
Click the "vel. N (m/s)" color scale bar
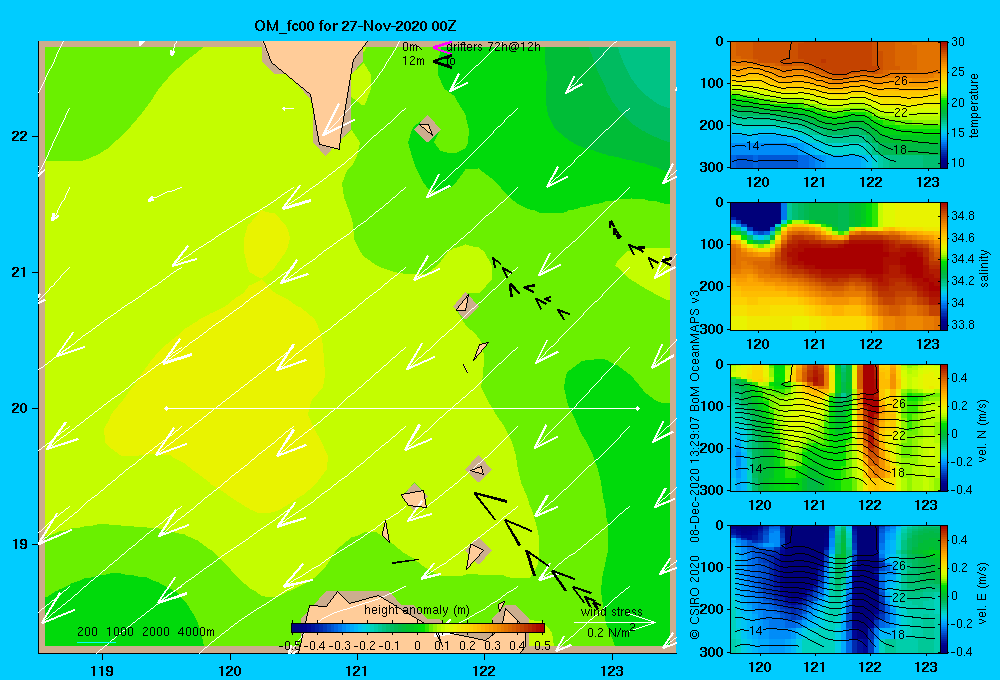[x=944, y=427]
